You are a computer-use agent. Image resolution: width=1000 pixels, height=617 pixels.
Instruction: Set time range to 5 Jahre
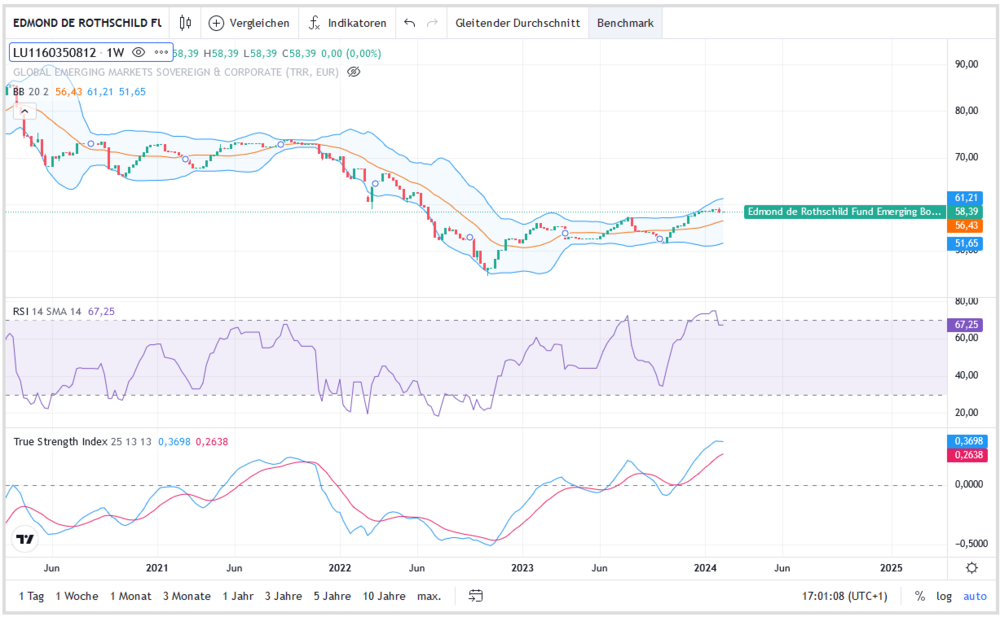pyautogui.click(x=333, y=596)
